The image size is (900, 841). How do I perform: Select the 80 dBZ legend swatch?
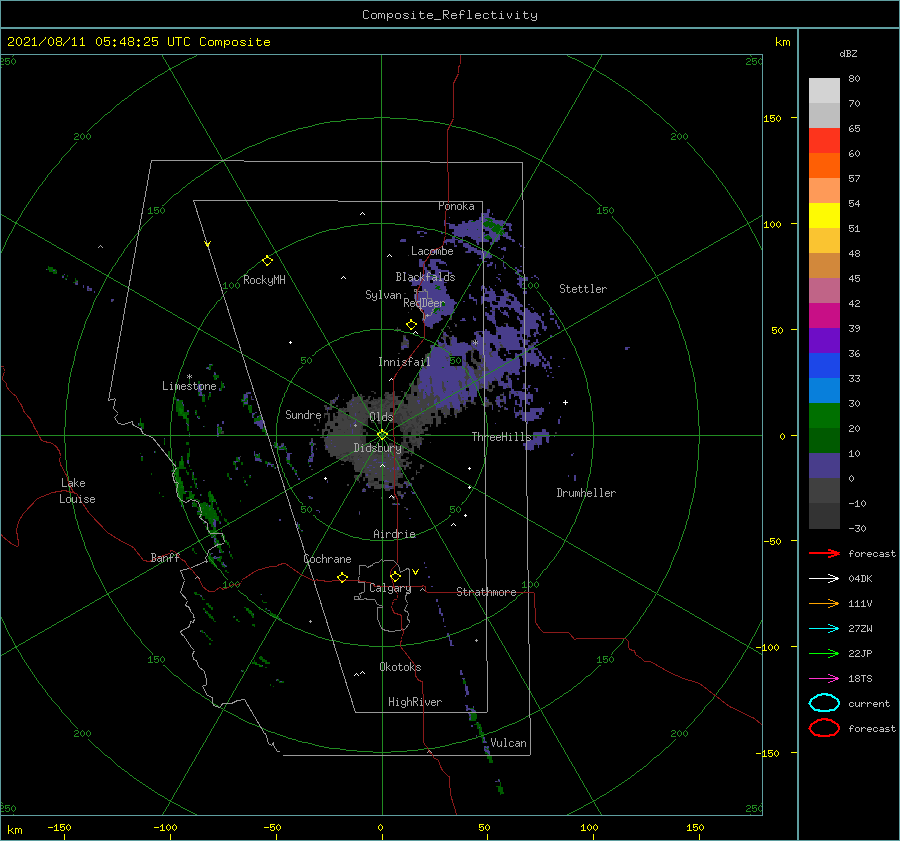coord(824,91)
